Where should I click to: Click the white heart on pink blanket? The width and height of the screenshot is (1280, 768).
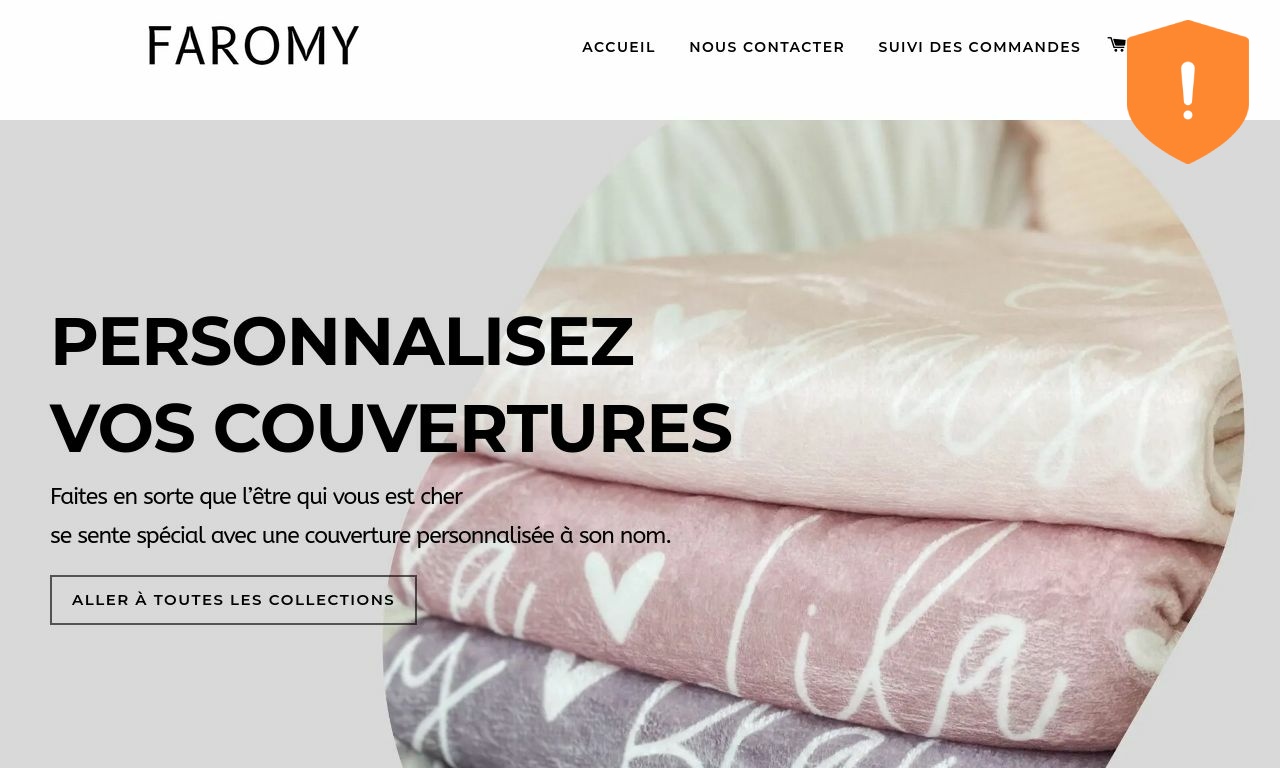[624, 588]
